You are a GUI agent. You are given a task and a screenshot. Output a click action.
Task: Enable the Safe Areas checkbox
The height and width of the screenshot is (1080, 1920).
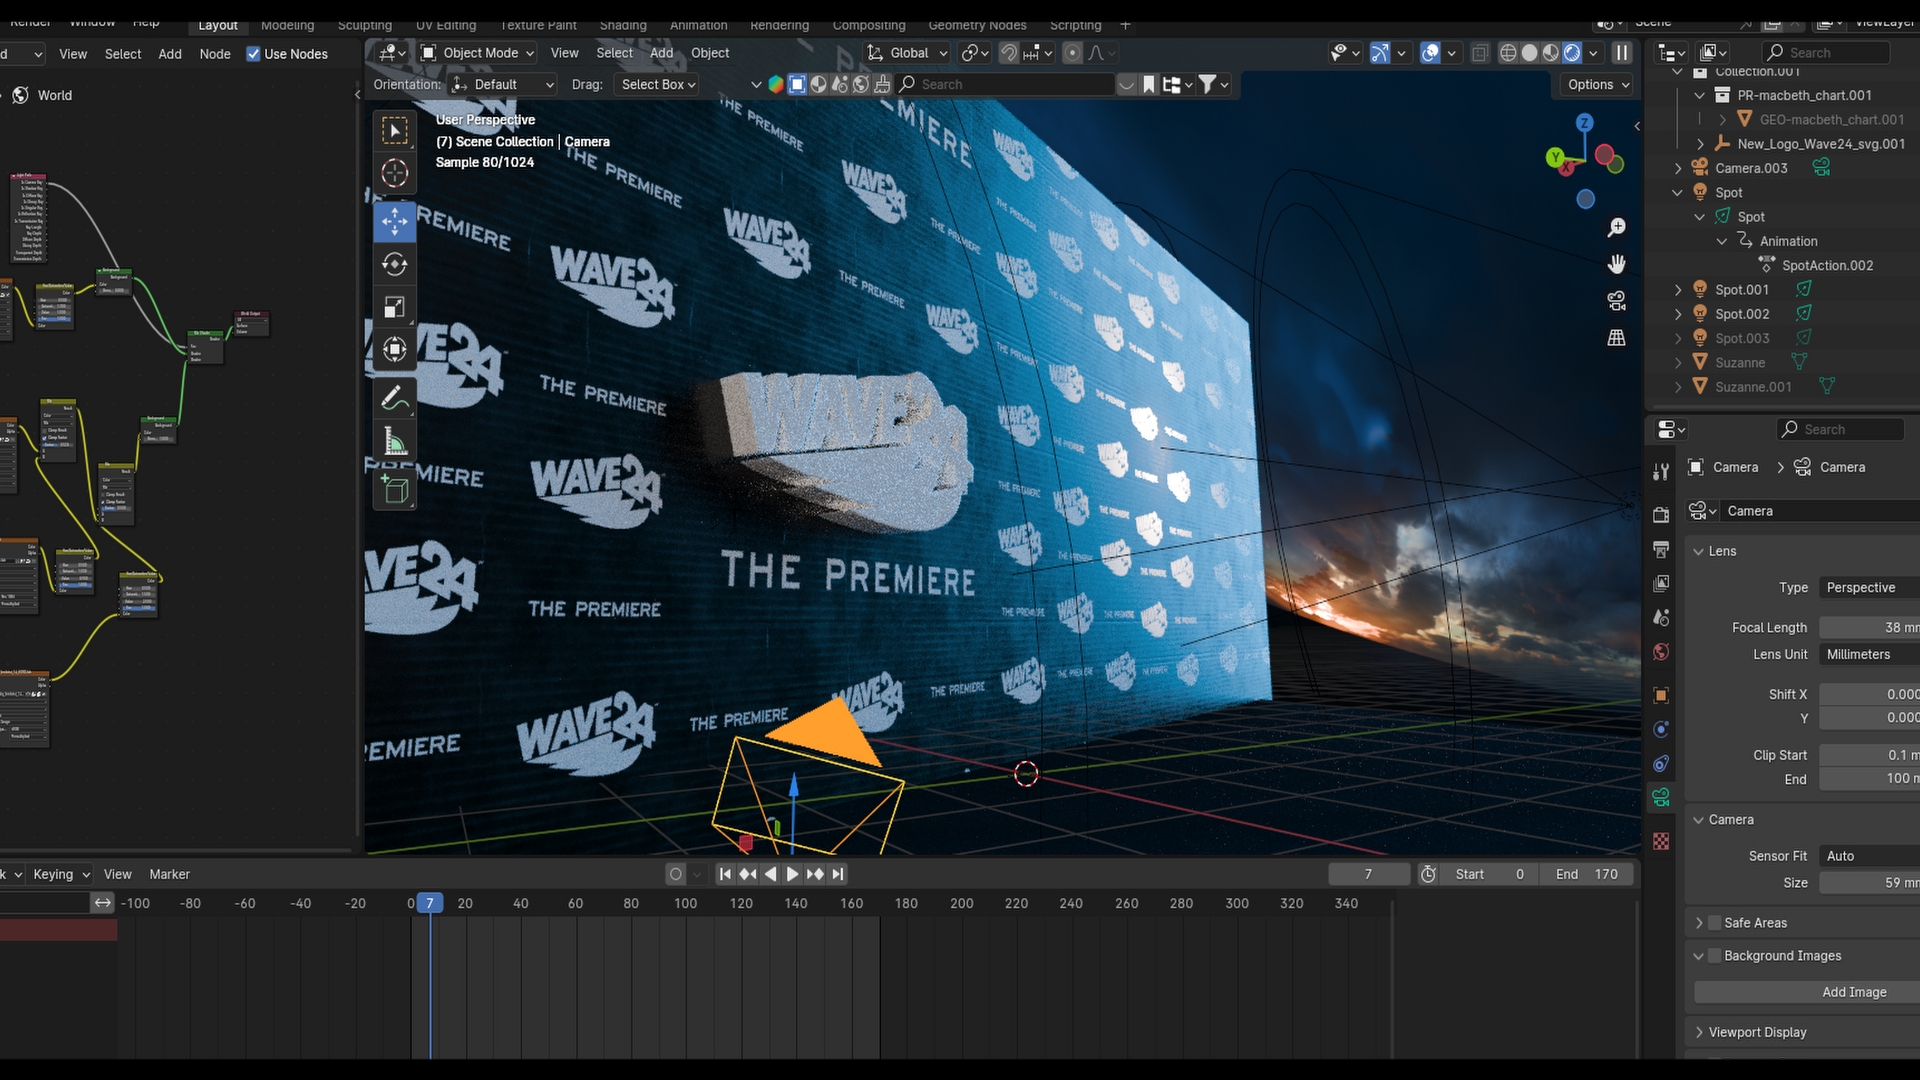(x=1715, y=923)
